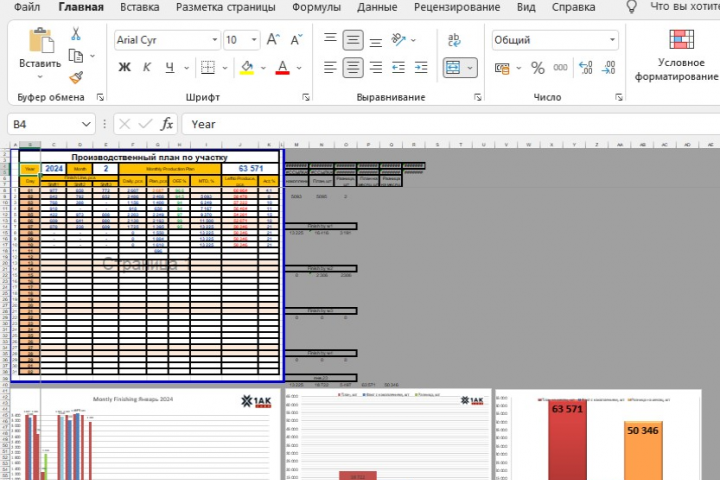The width and height of the screenshot is (720, 480).
Task: Apply red font color A
Action: pos(282,68)
